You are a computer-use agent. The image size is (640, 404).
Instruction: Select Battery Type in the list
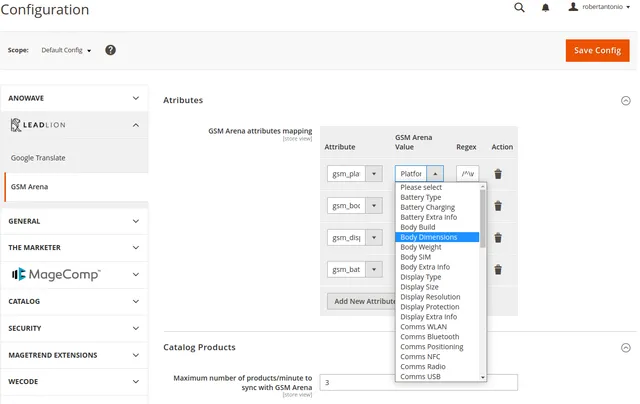[437, 198]
